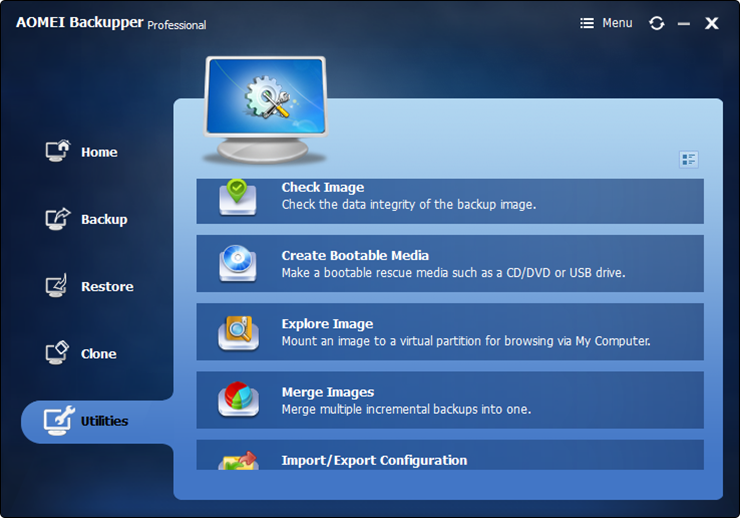This screenshot has height=518, width=740.
Task: Click 'Mount an image to a virtual partition' text
Action: [x=466, y=341]
